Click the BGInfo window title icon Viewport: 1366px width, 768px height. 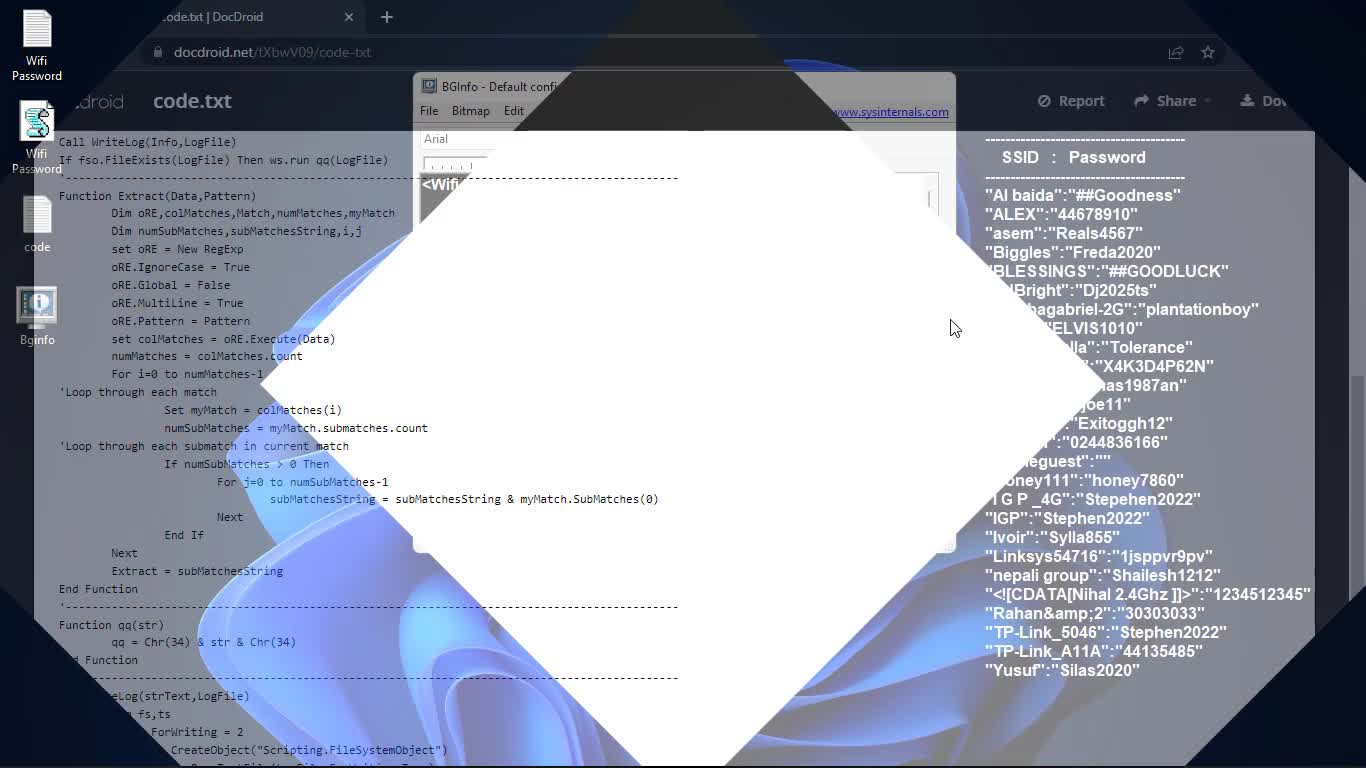pos(429,87)
